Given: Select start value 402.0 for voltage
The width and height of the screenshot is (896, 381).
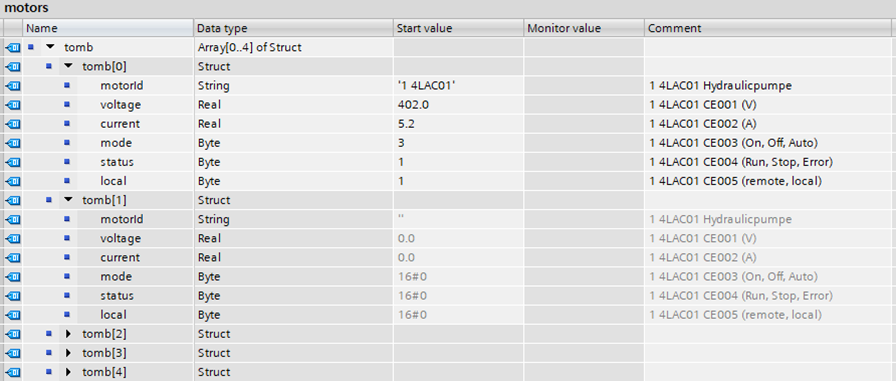Looking at the screenshot, I should click(458, 105).
